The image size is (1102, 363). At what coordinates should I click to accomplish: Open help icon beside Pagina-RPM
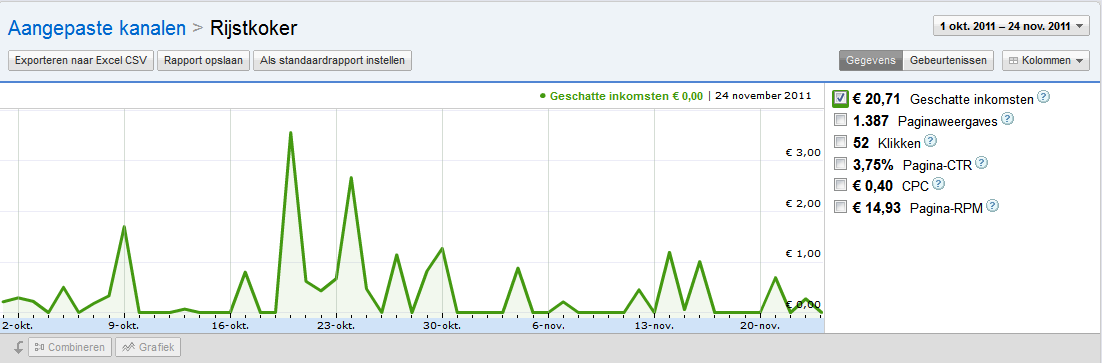click(992, 206)
